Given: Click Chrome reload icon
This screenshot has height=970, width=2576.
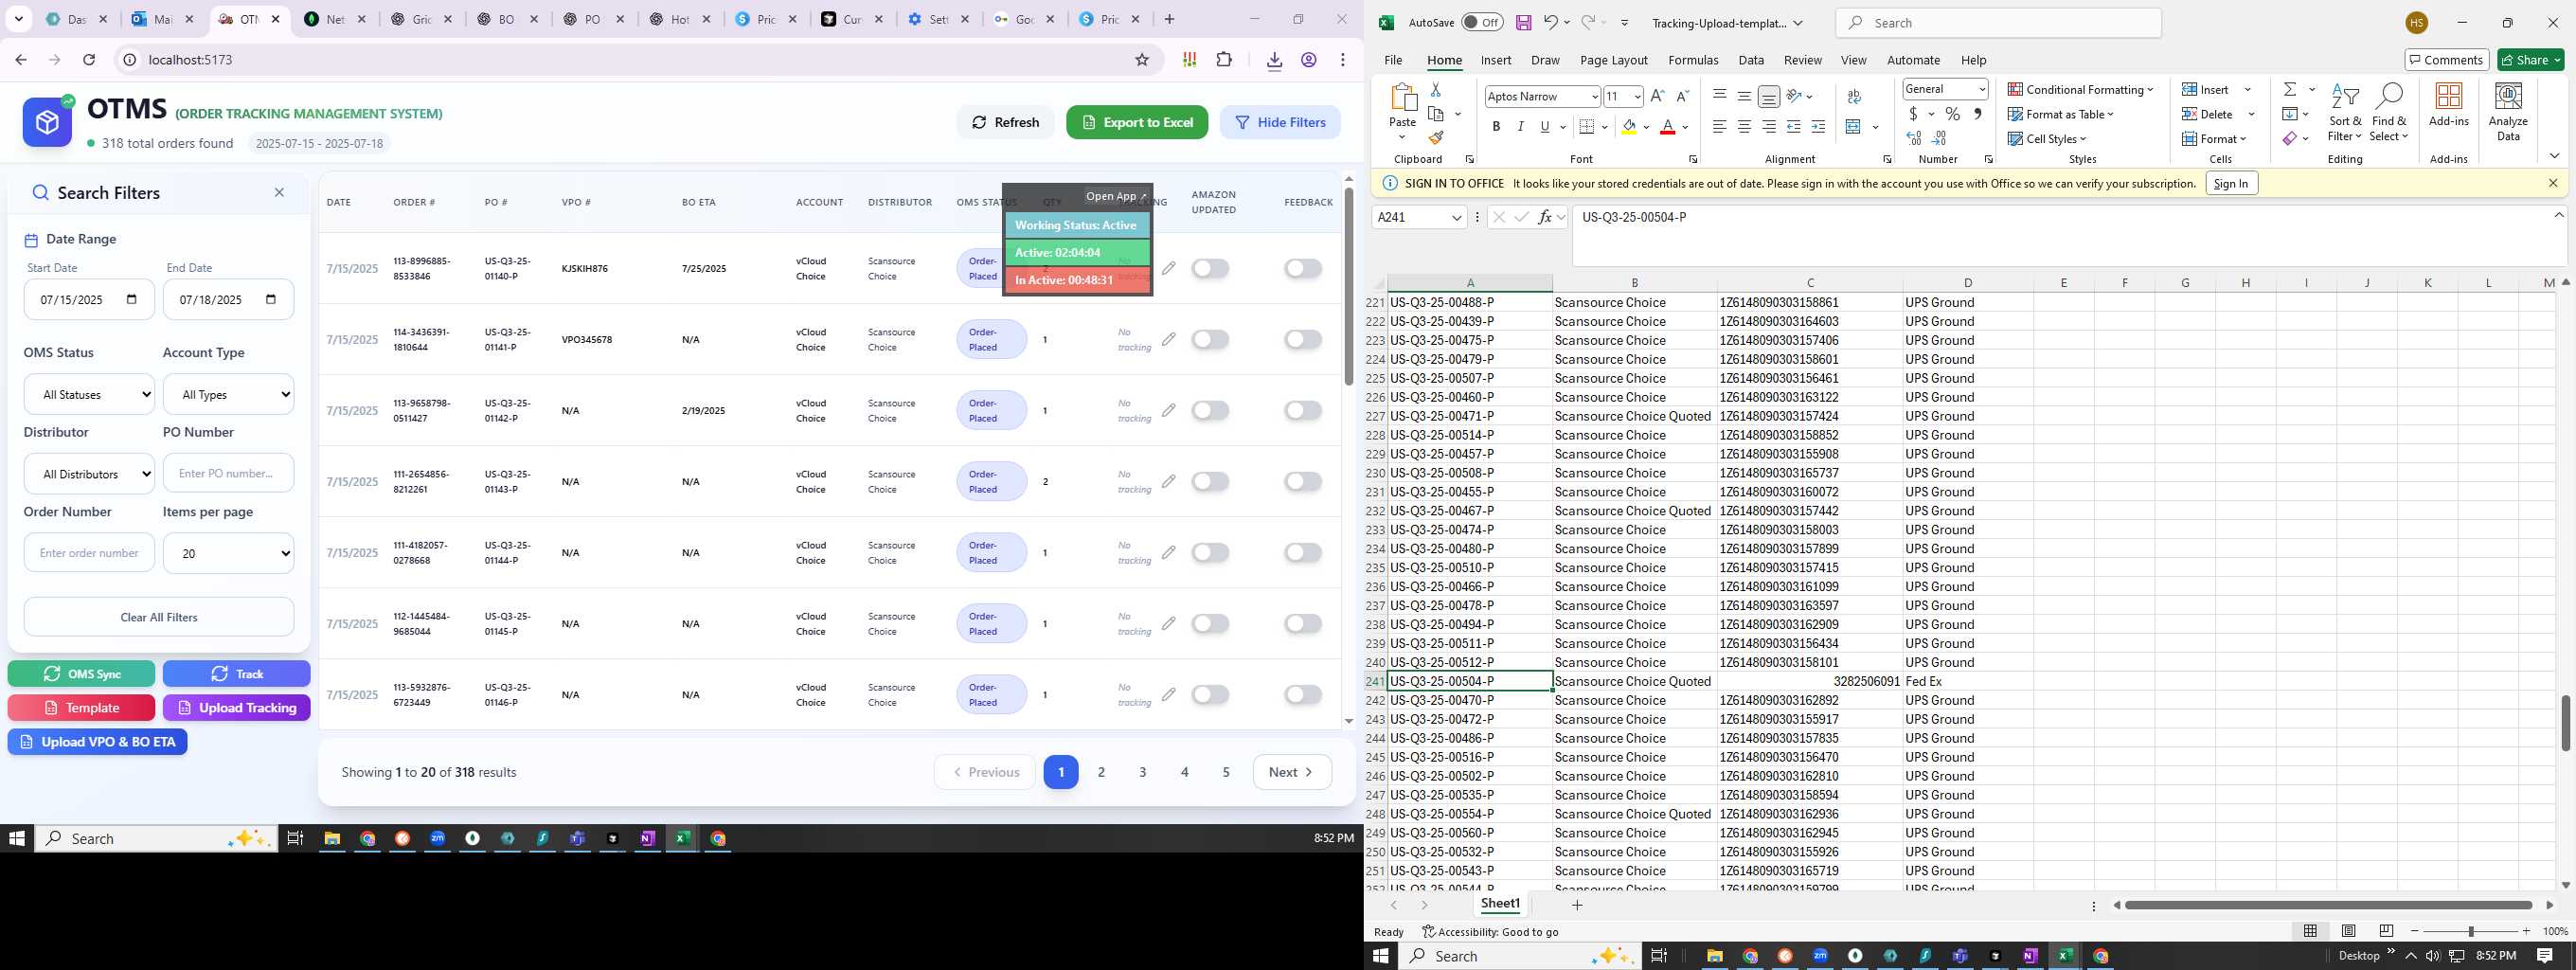Looking at the screenshot, I should pyautogui.click(x=89, y=60).
